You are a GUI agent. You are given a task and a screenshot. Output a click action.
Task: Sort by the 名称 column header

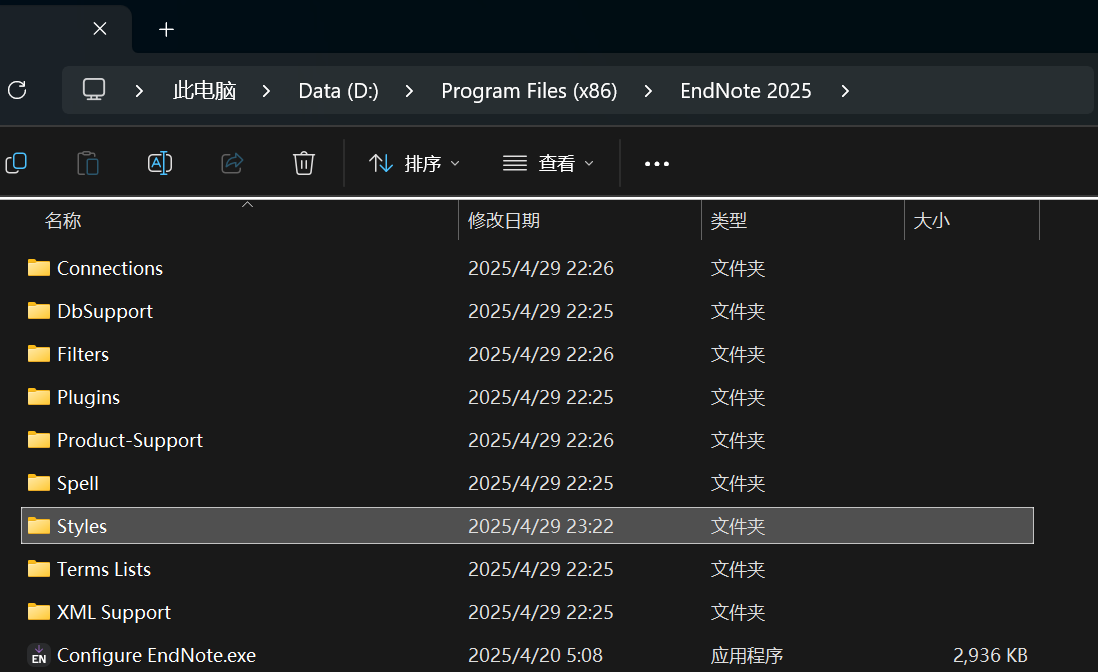coord(63,221)
